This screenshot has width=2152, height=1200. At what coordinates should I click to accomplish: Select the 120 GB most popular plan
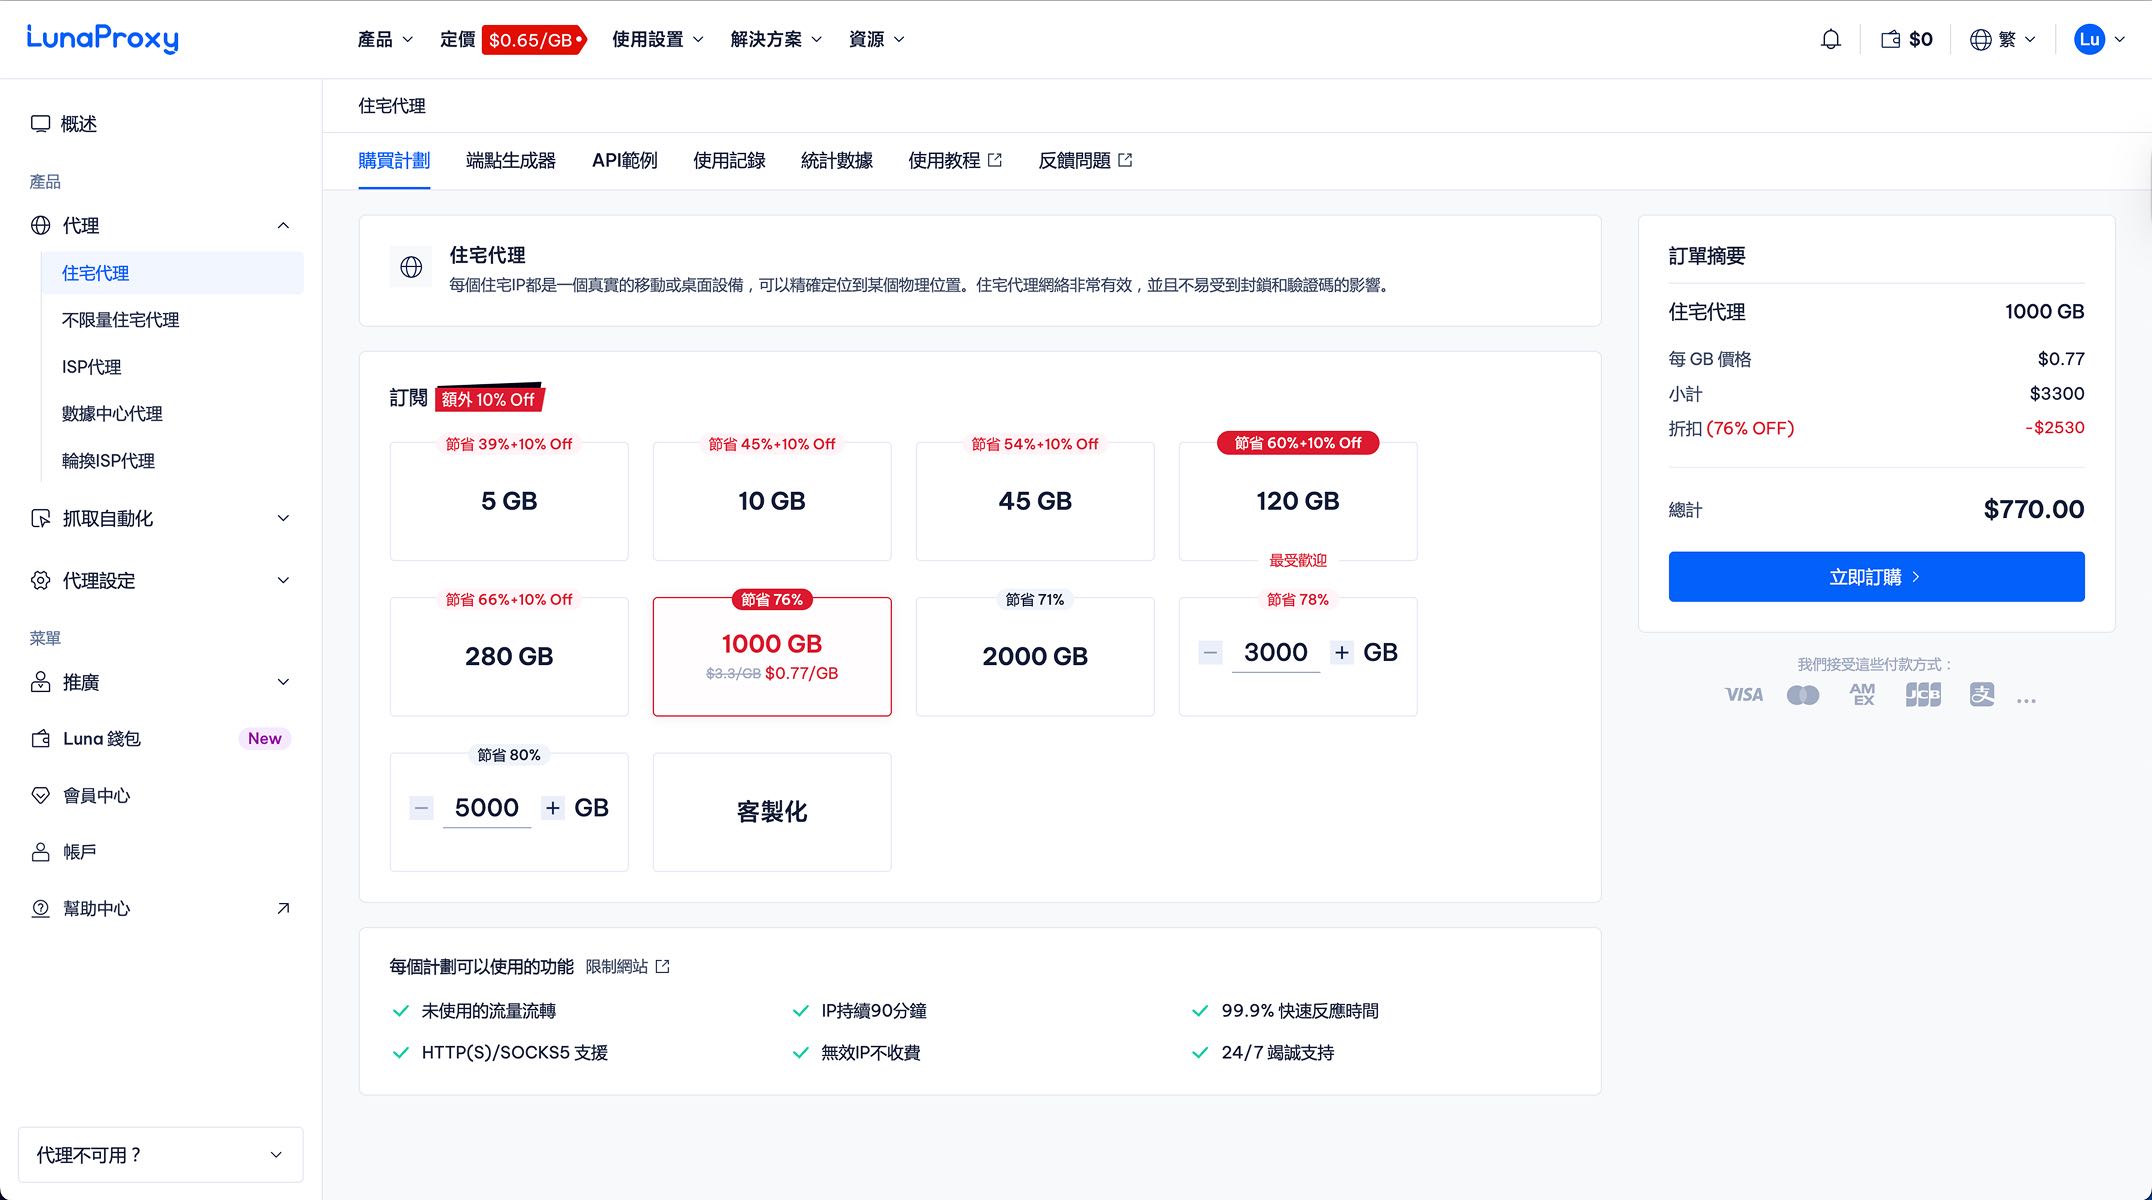click(x=1298, y=501)
